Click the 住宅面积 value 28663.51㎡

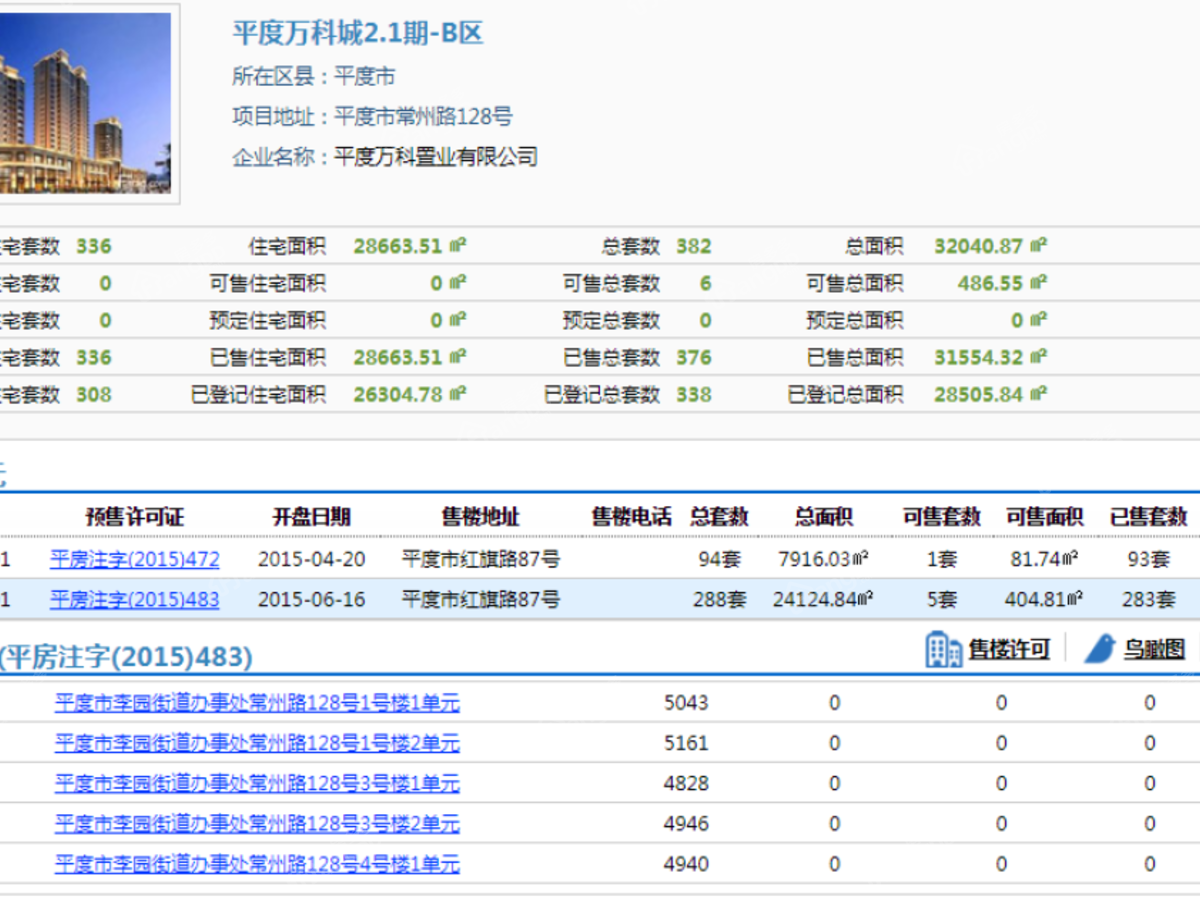(x=410, y=246)
